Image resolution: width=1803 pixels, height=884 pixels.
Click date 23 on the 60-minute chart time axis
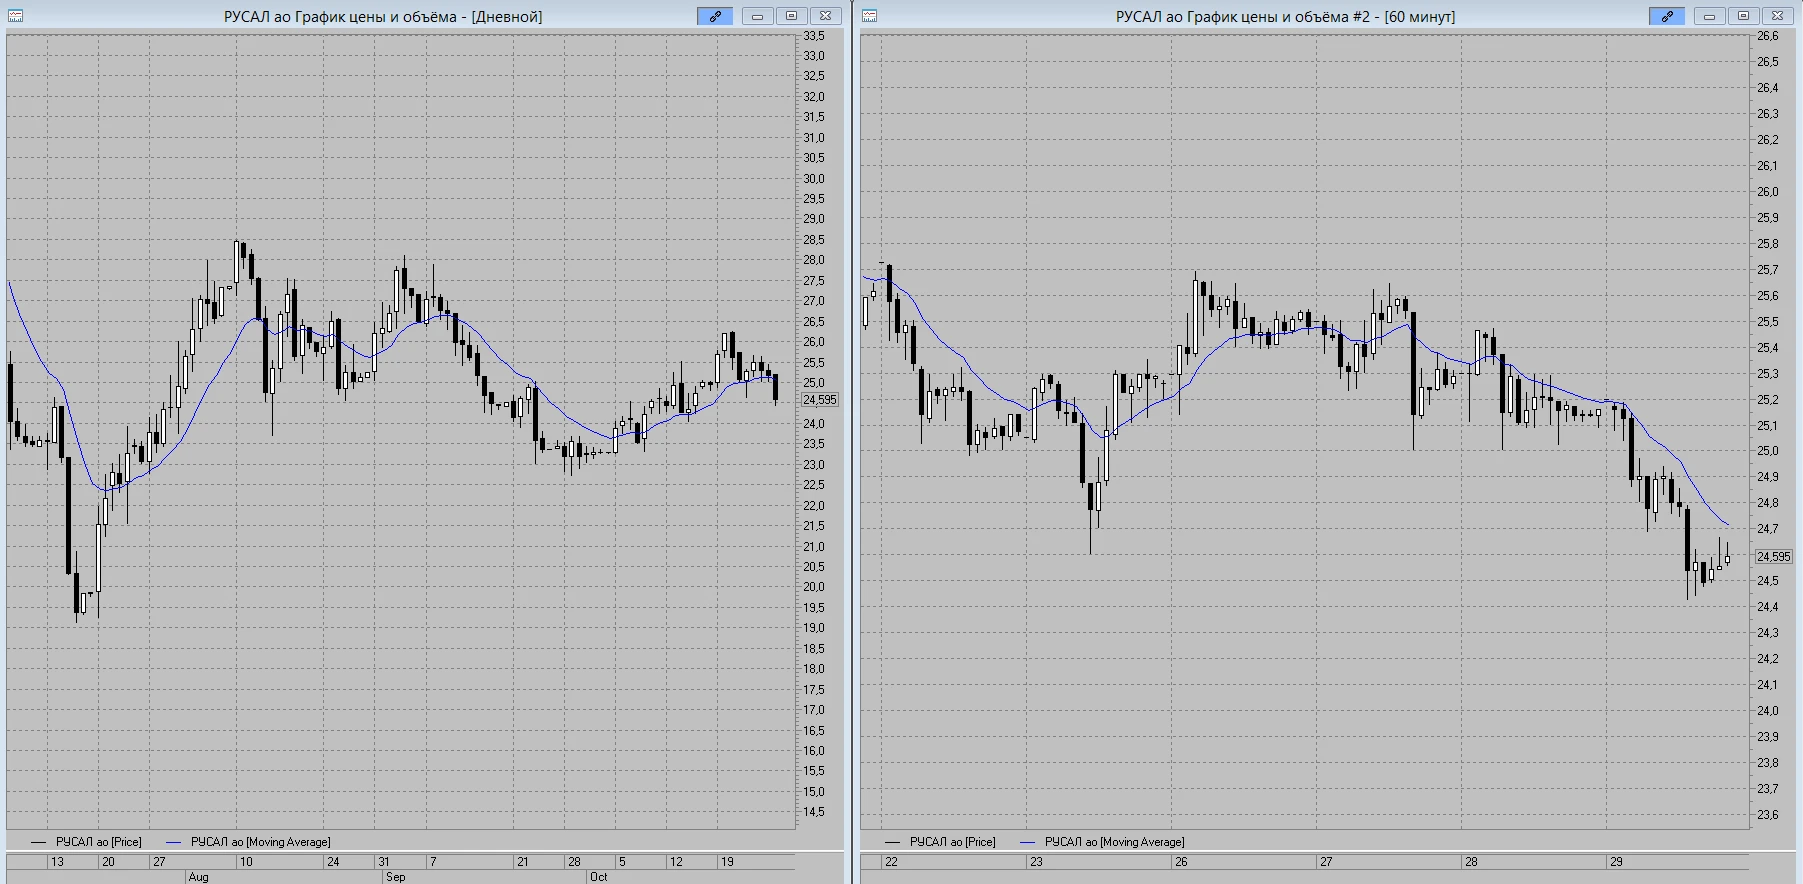pyautogui.click(x=1036, y=862)
